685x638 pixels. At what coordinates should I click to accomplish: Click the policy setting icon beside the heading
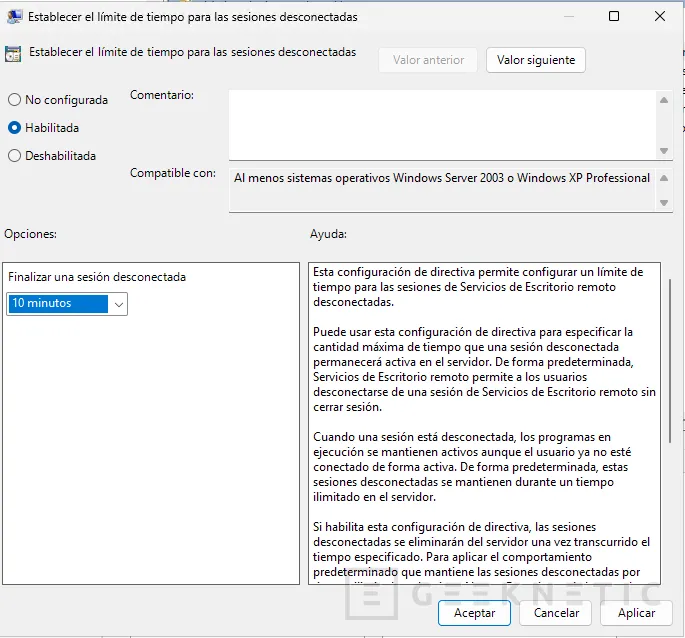[x=13, y=54]
